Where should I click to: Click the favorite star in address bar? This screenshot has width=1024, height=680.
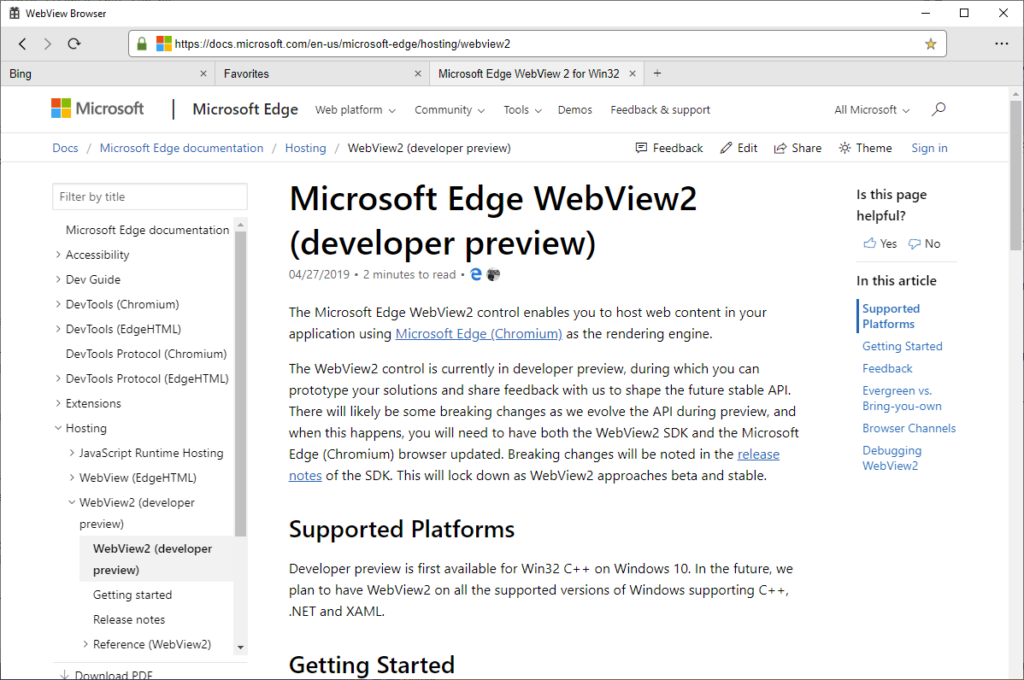931,44
